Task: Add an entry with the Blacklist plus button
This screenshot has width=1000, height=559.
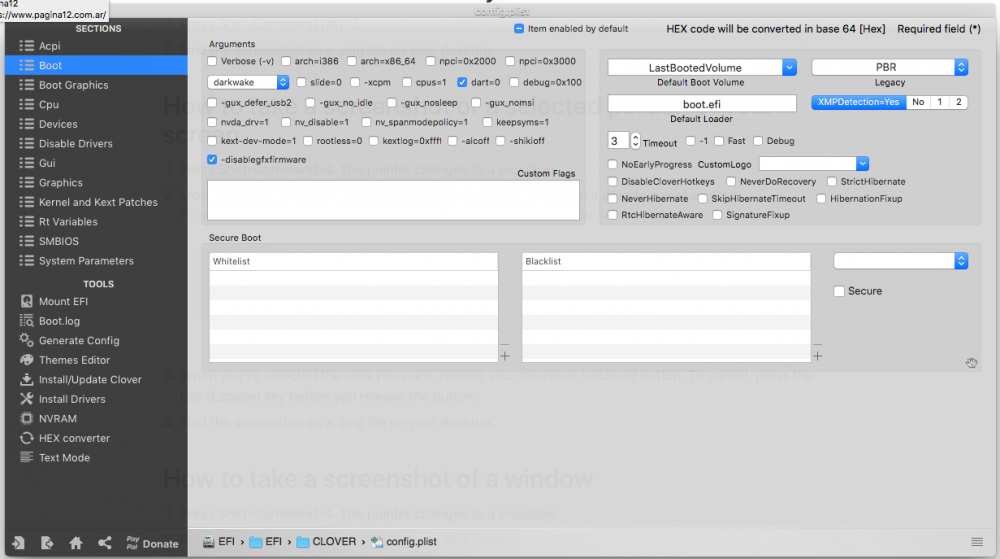Action: tap(818, 356)
